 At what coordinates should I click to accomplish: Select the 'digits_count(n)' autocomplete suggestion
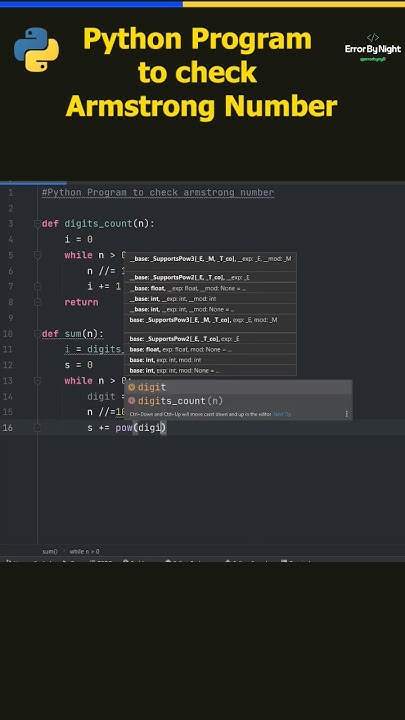238,401
